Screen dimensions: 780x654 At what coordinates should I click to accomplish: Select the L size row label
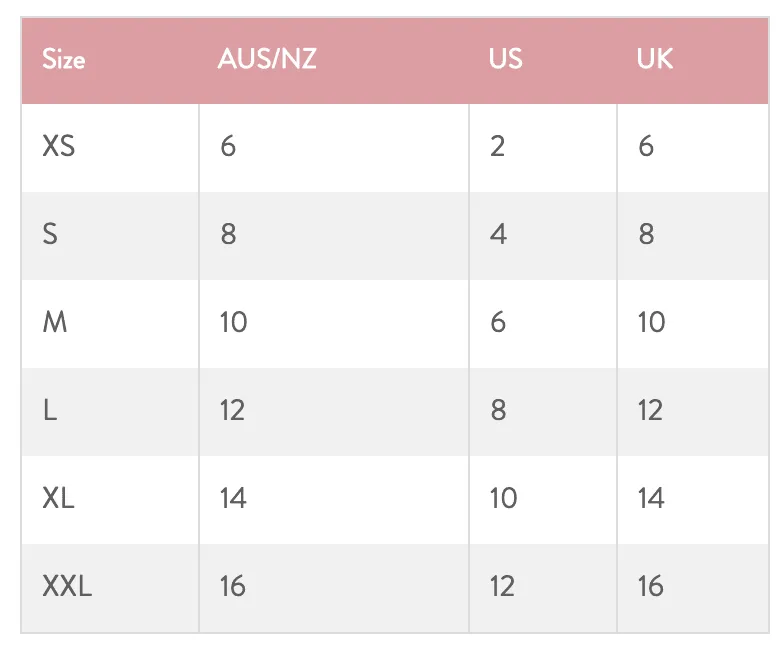pyautogui.click(x=50, y=410)
